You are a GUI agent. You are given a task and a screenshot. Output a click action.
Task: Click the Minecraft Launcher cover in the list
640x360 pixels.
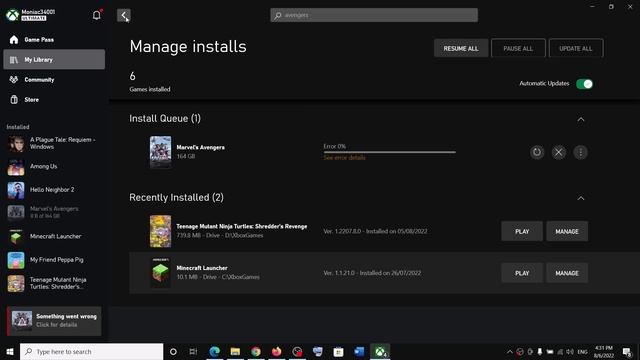click(160, 273)
